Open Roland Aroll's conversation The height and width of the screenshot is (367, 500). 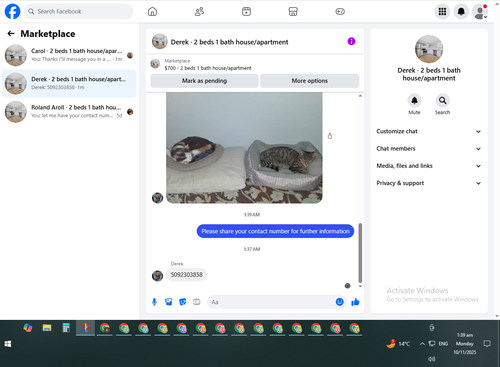click(x=69, y=112)
